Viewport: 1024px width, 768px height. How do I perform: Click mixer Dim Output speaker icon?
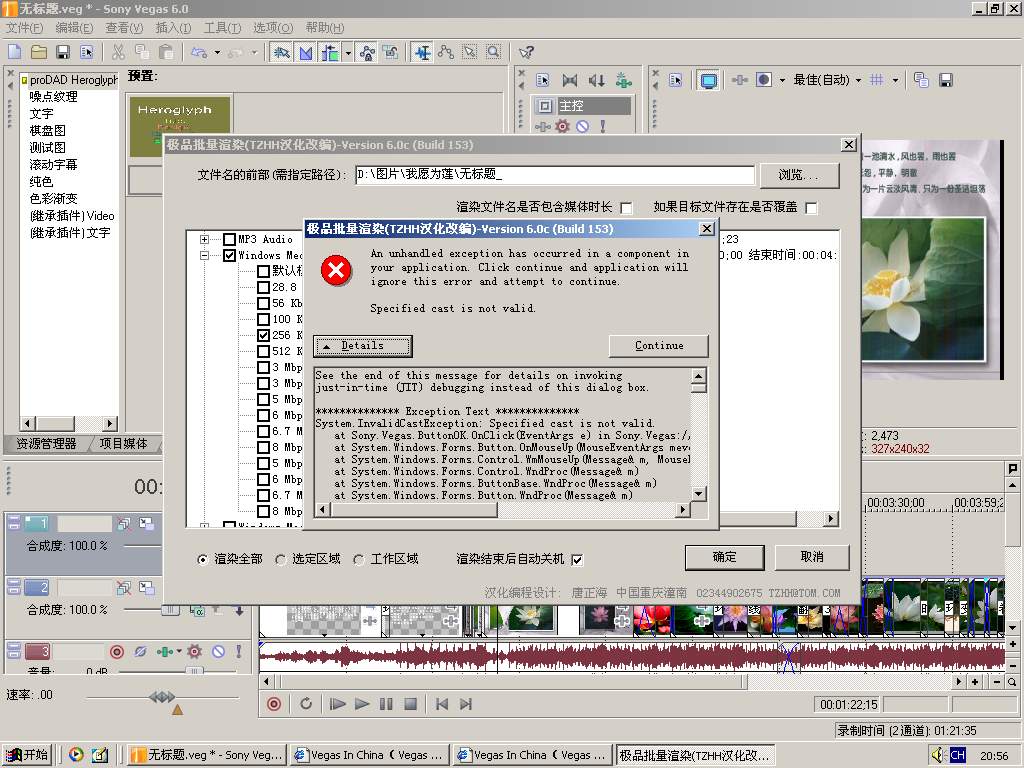[596, 80]
